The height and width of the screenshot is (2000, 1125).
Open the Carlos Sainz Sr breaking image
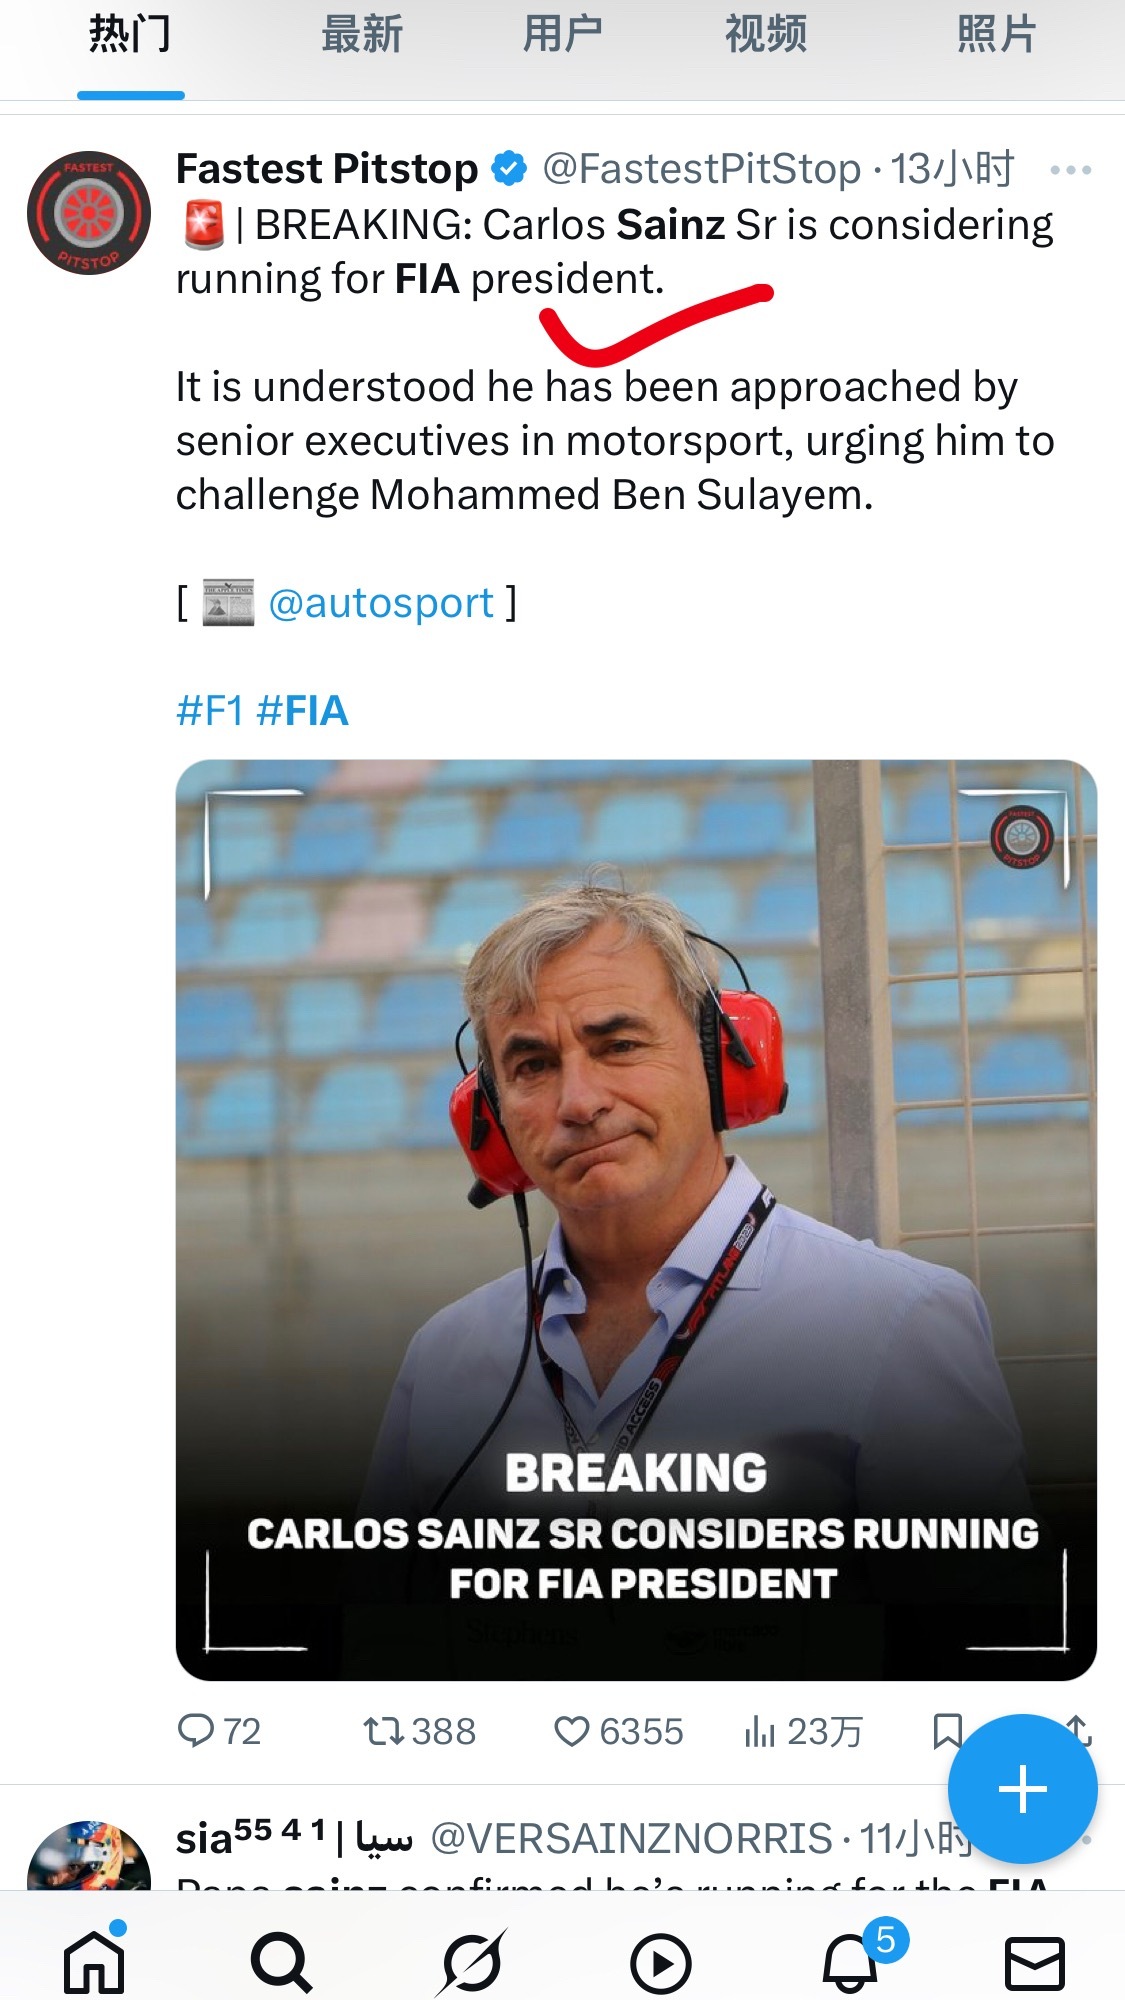click(636, 1220)
